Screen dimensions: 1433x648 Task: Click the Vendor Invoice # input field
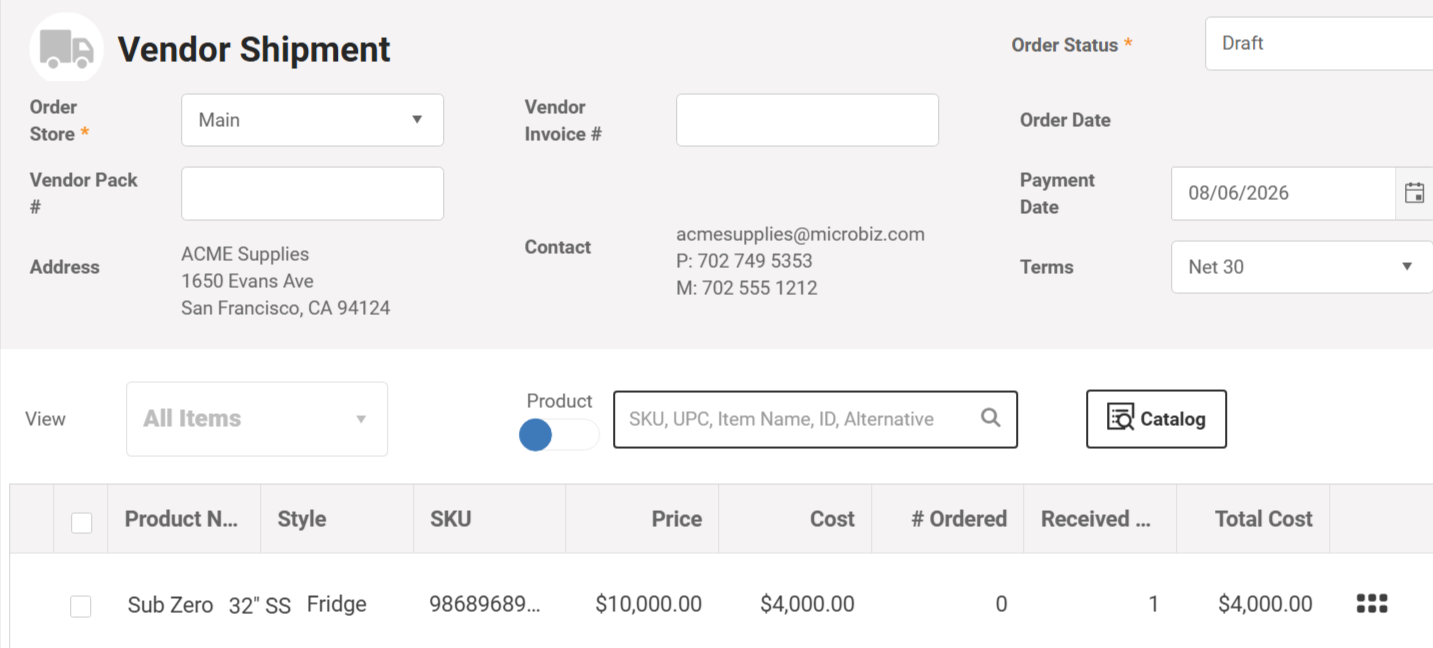pos(807,120)
